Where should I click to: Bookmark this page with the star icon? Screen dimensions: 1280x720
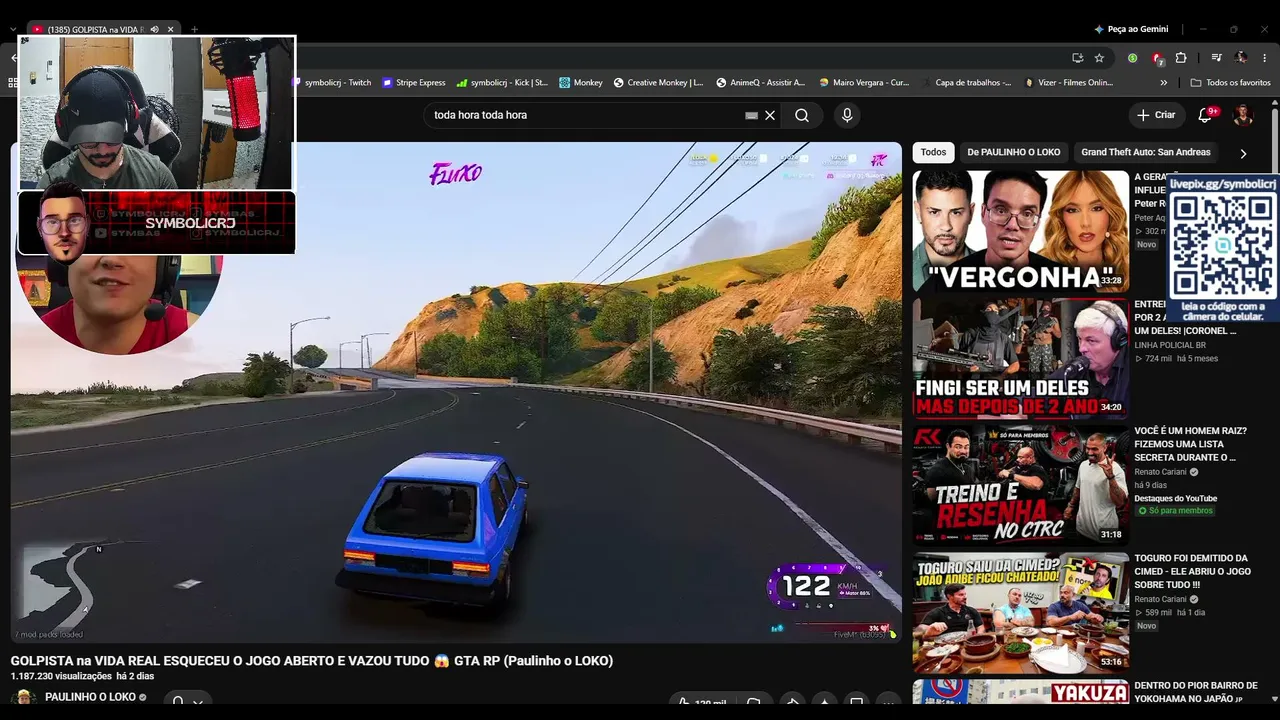tap(1099, 58)
